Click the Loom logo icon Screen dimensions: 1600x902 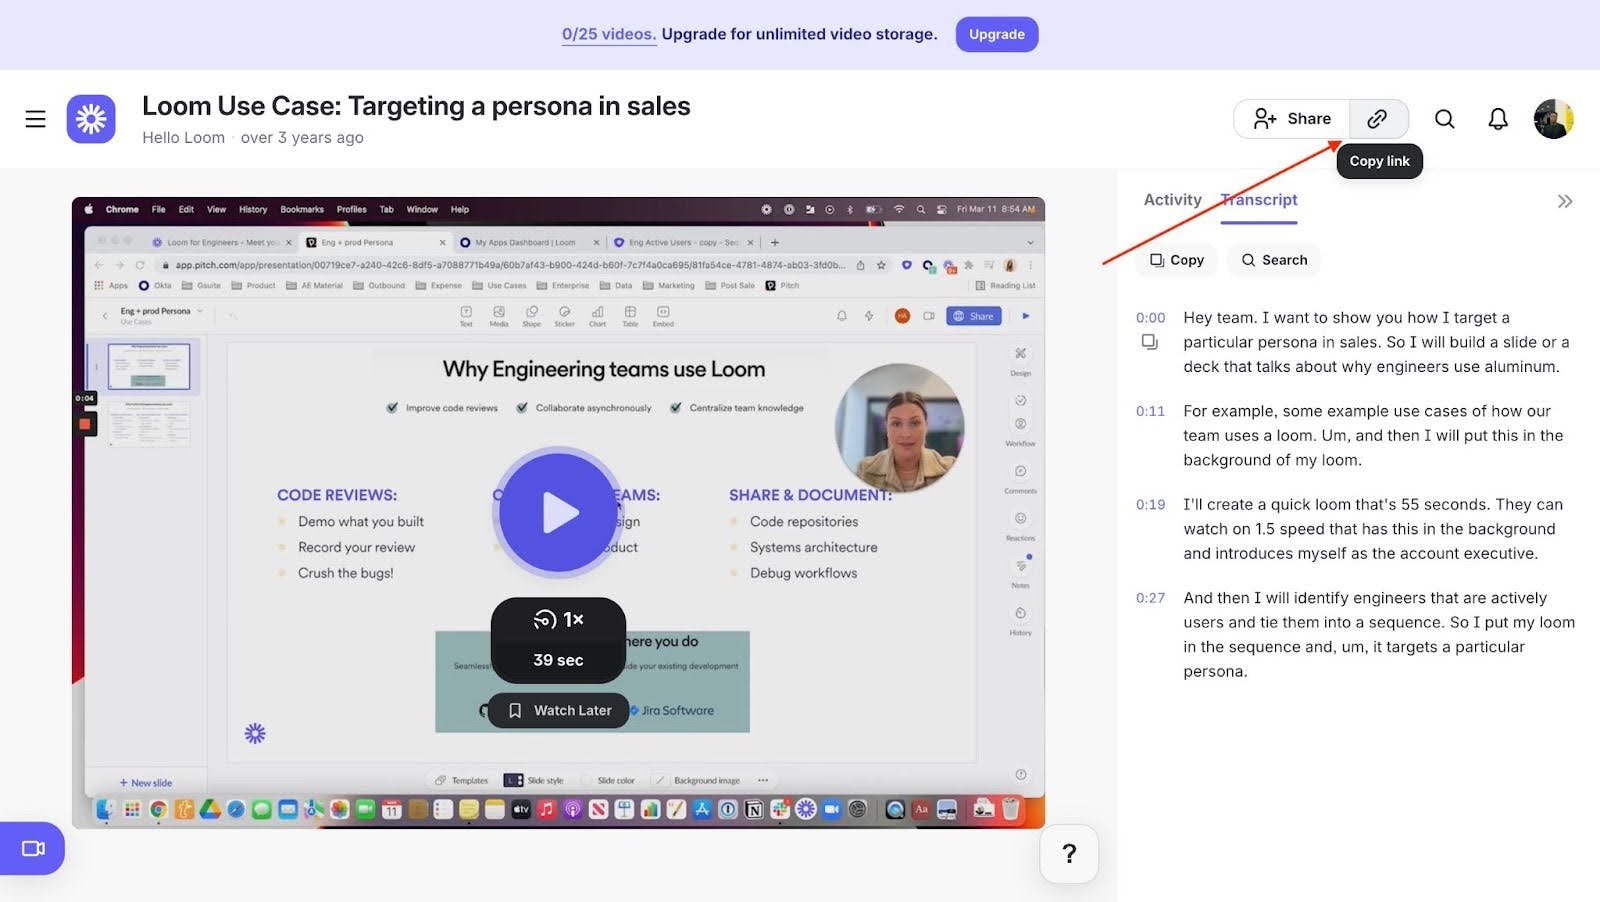coord(91,119)
